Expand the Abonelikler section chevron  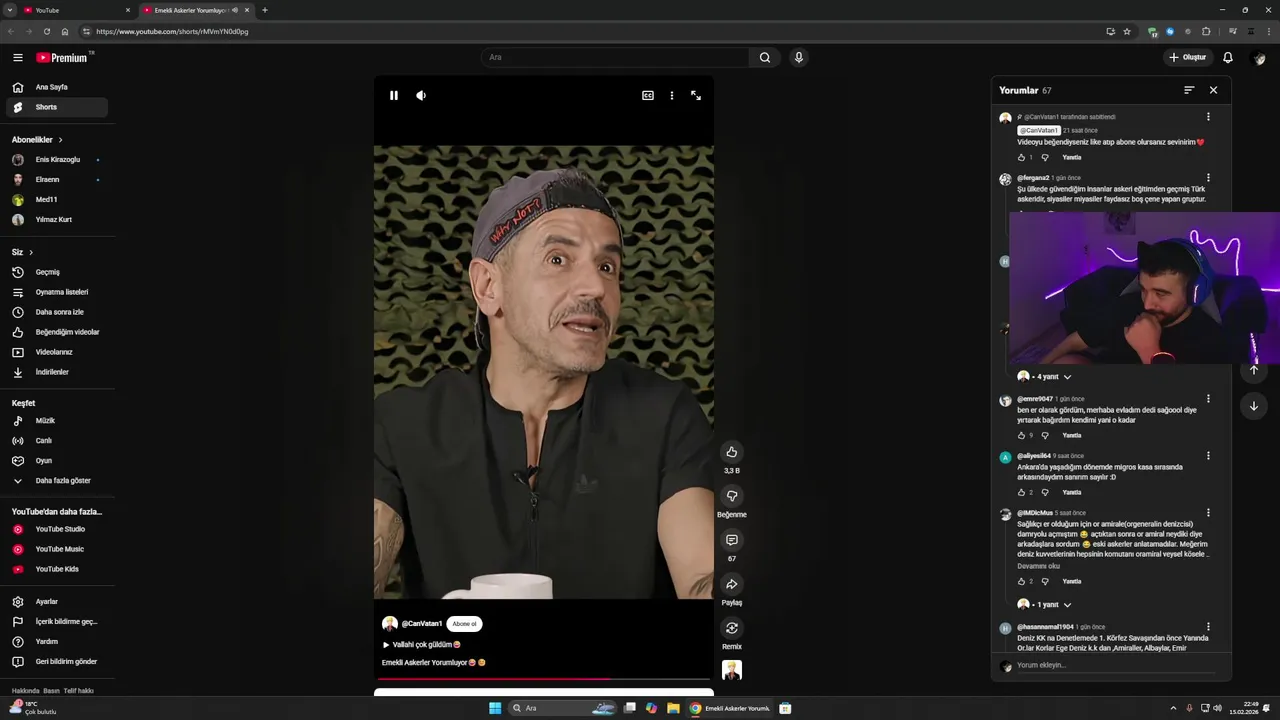click(60, 140)
